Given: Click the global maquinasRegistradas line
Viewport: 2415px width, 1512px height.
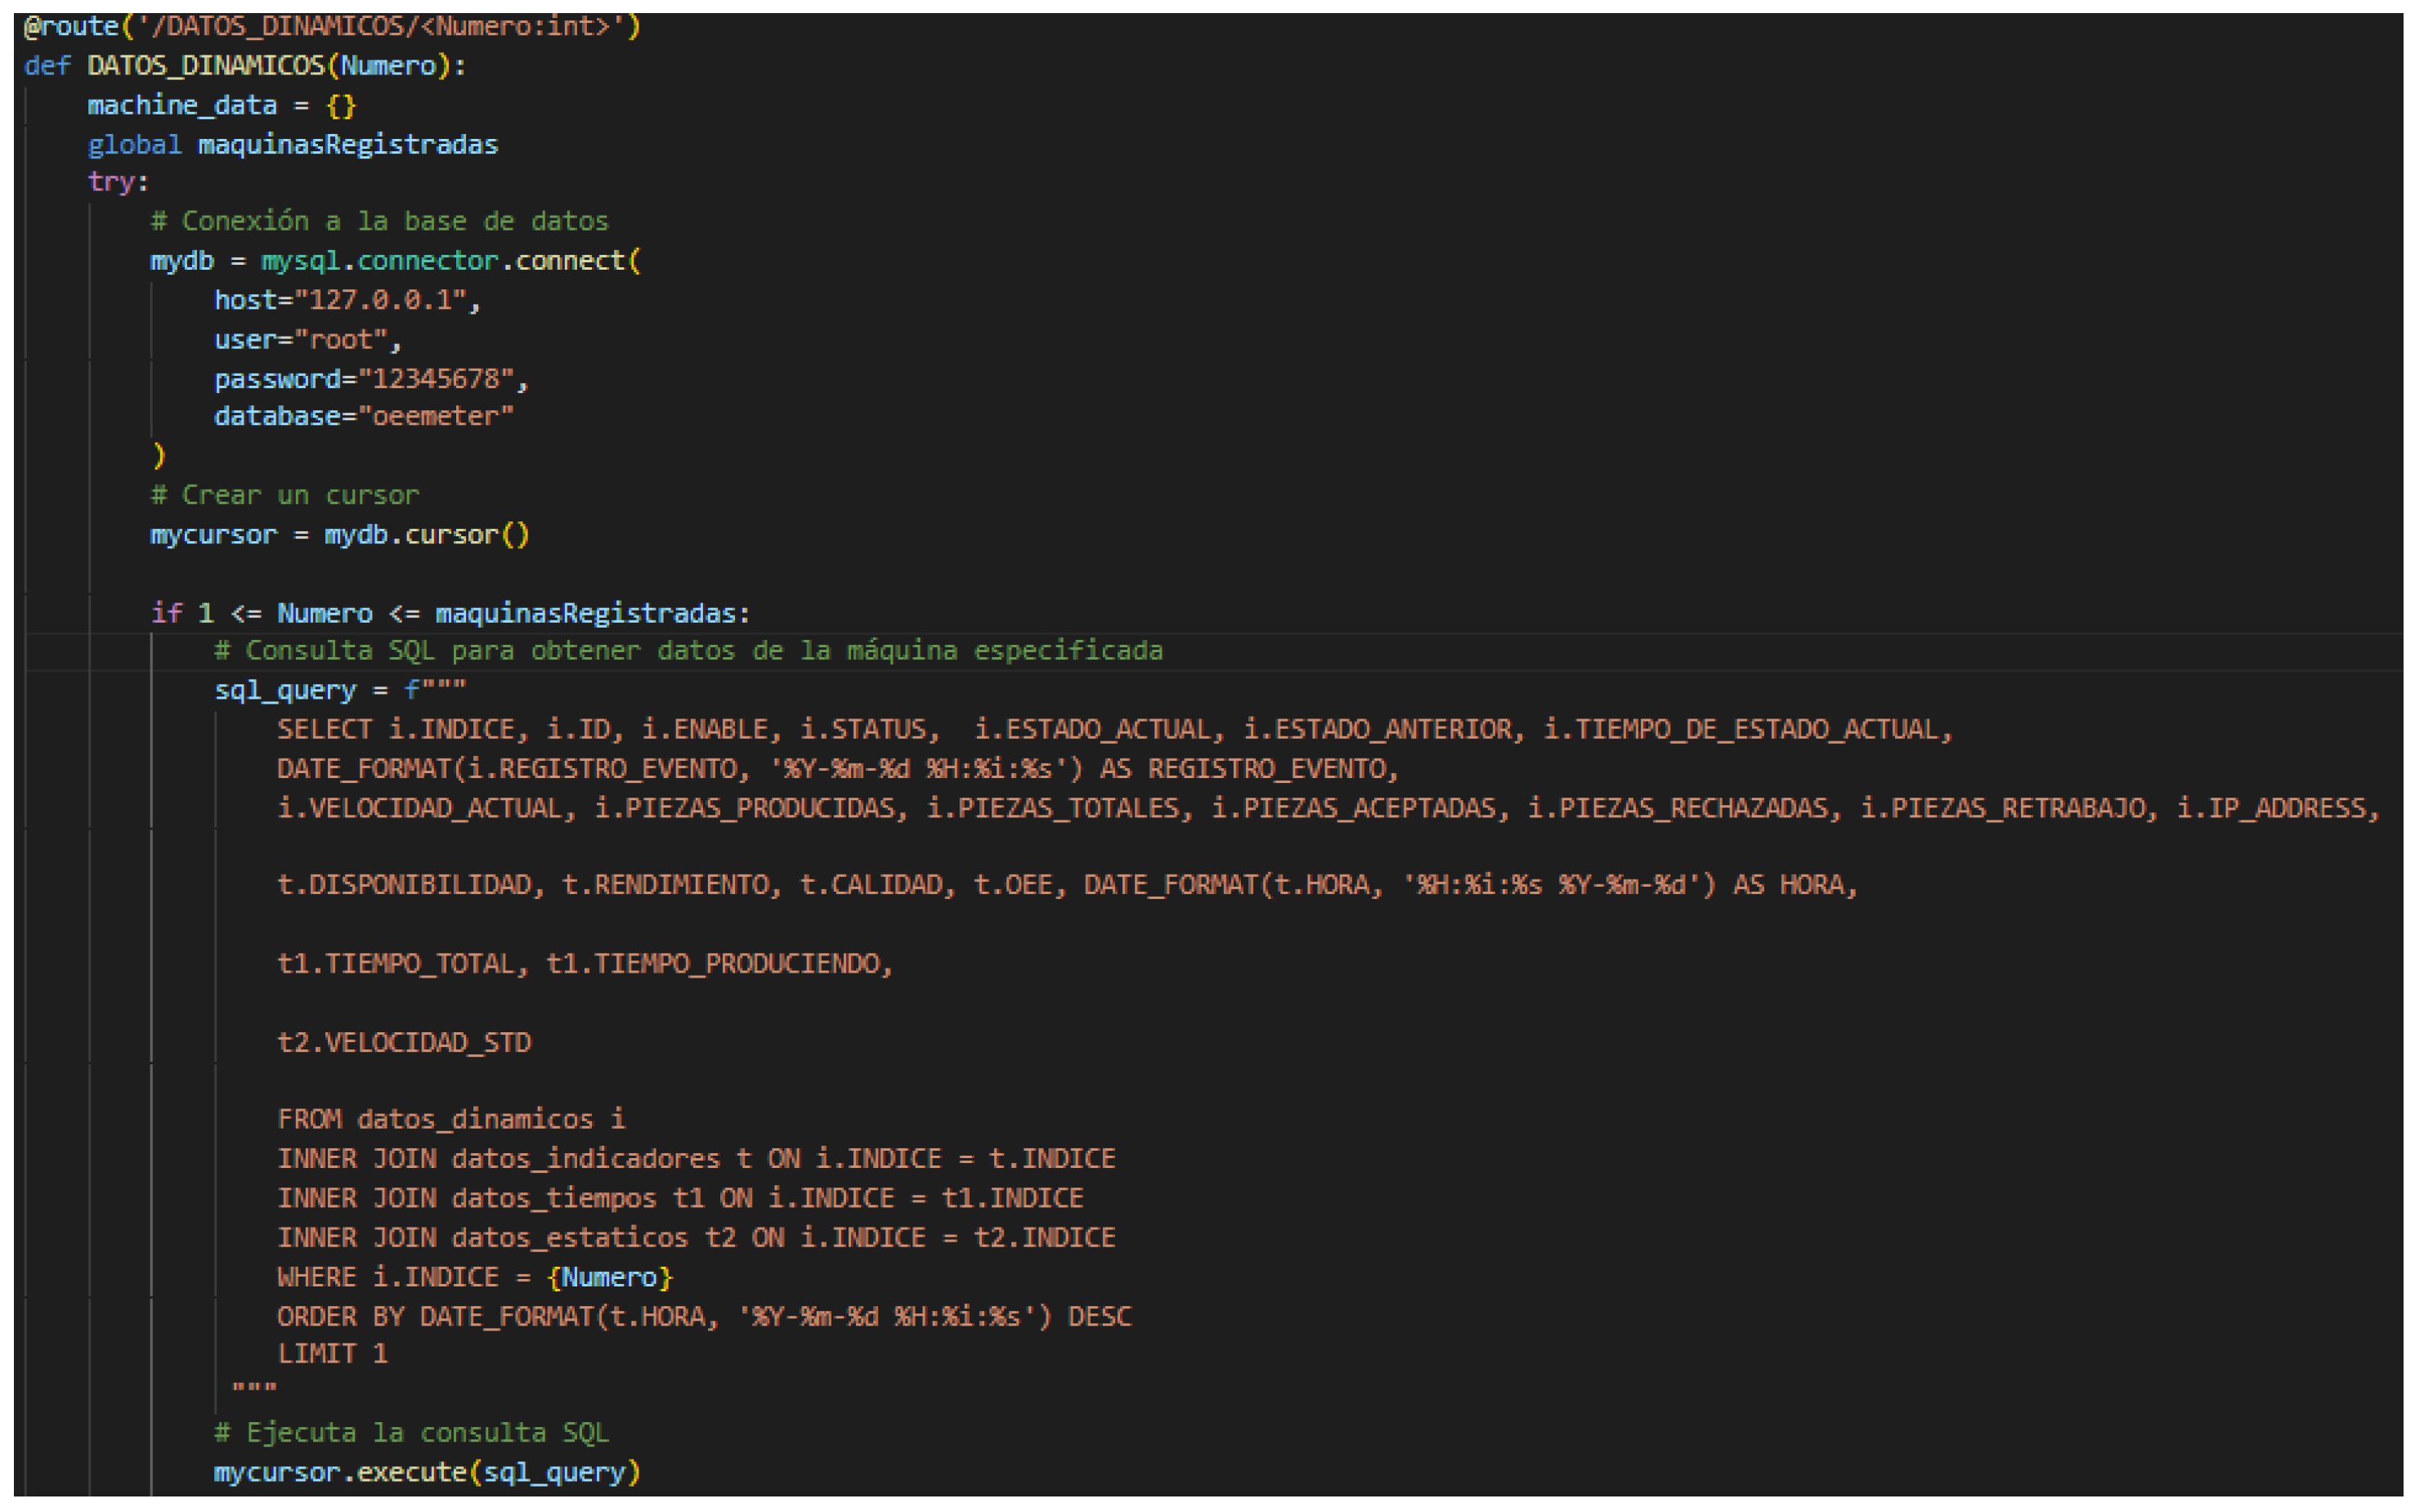Looking at the screenshot, I should (x=292, y=145).
